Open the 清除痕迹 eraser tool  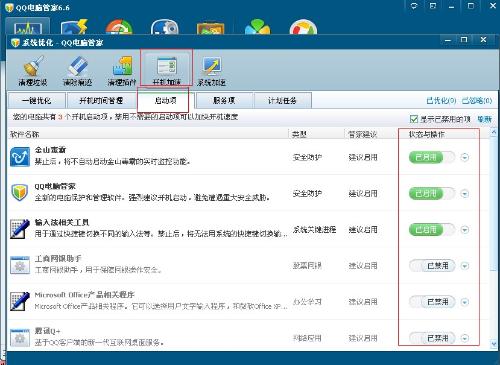point(77,70)
